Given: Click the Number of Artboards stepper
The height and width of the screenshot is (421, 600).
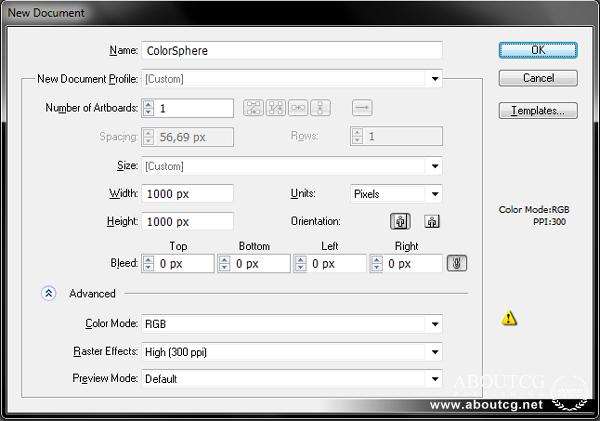Looking at the screenshot, I should pos(149,108).
